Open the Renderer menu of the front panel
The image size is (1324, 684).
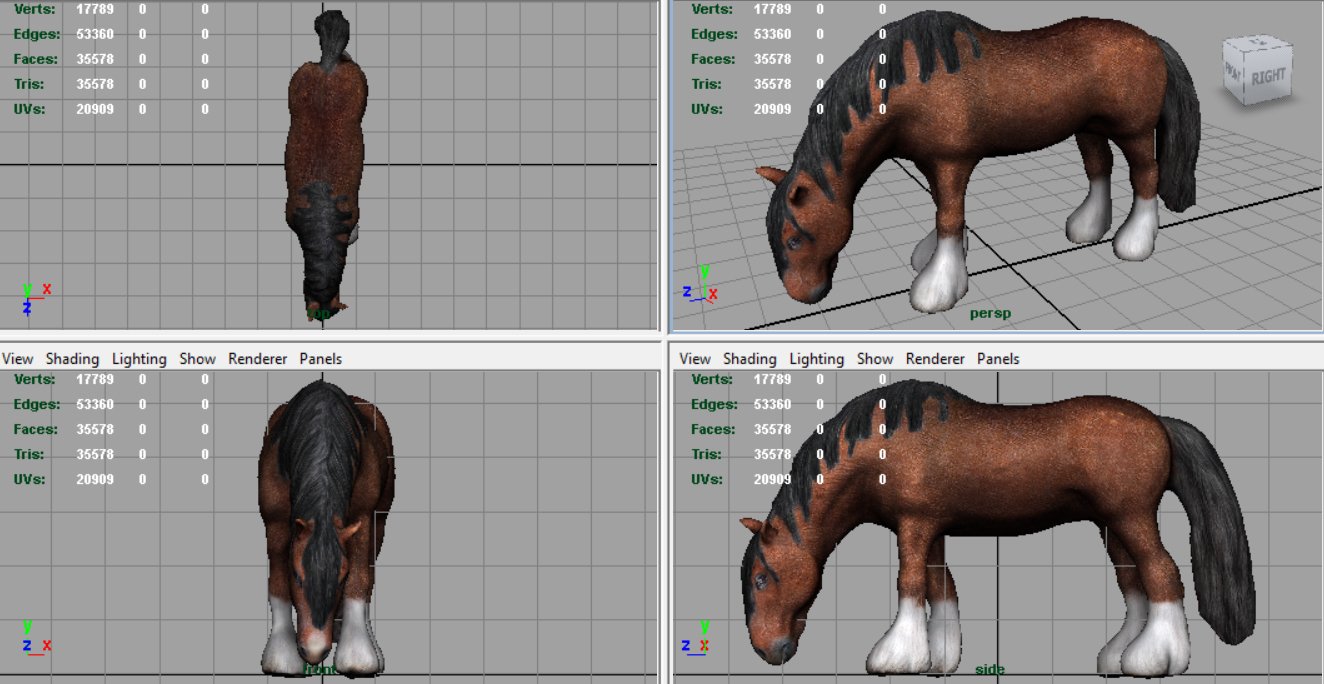click(257, 359)
